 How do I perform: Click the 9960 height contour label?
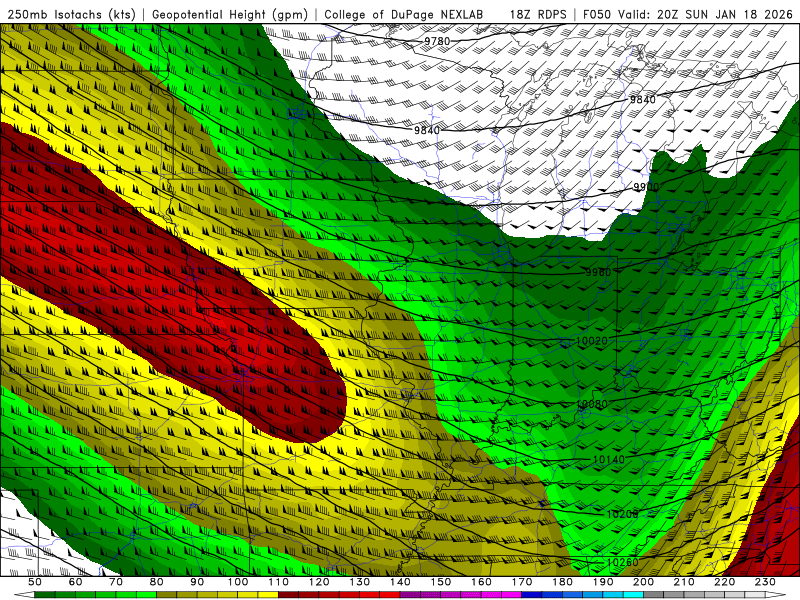click(x=598, y=272)
